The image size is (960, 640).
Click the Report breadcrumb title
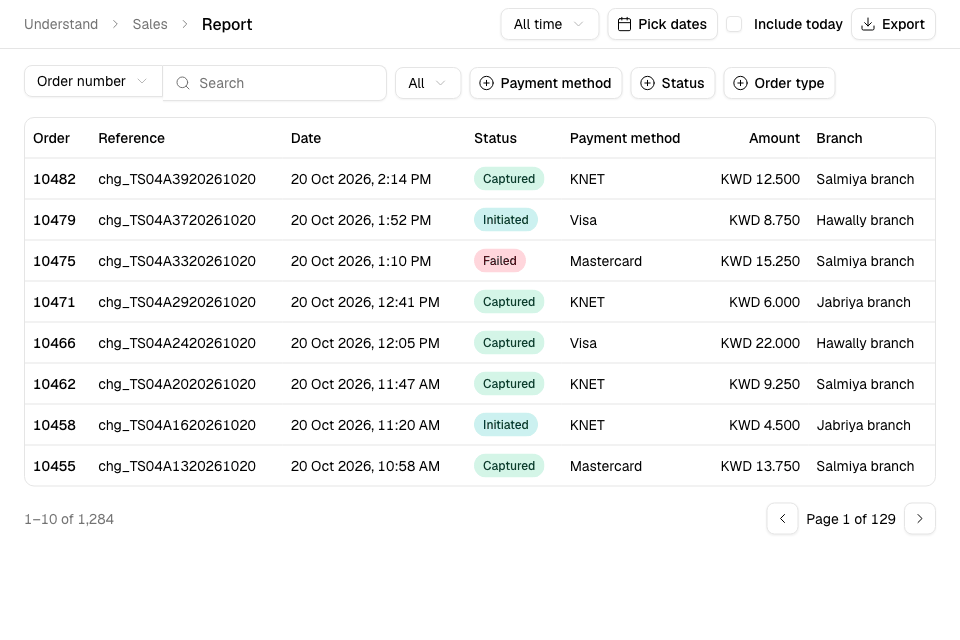(227, 24)
